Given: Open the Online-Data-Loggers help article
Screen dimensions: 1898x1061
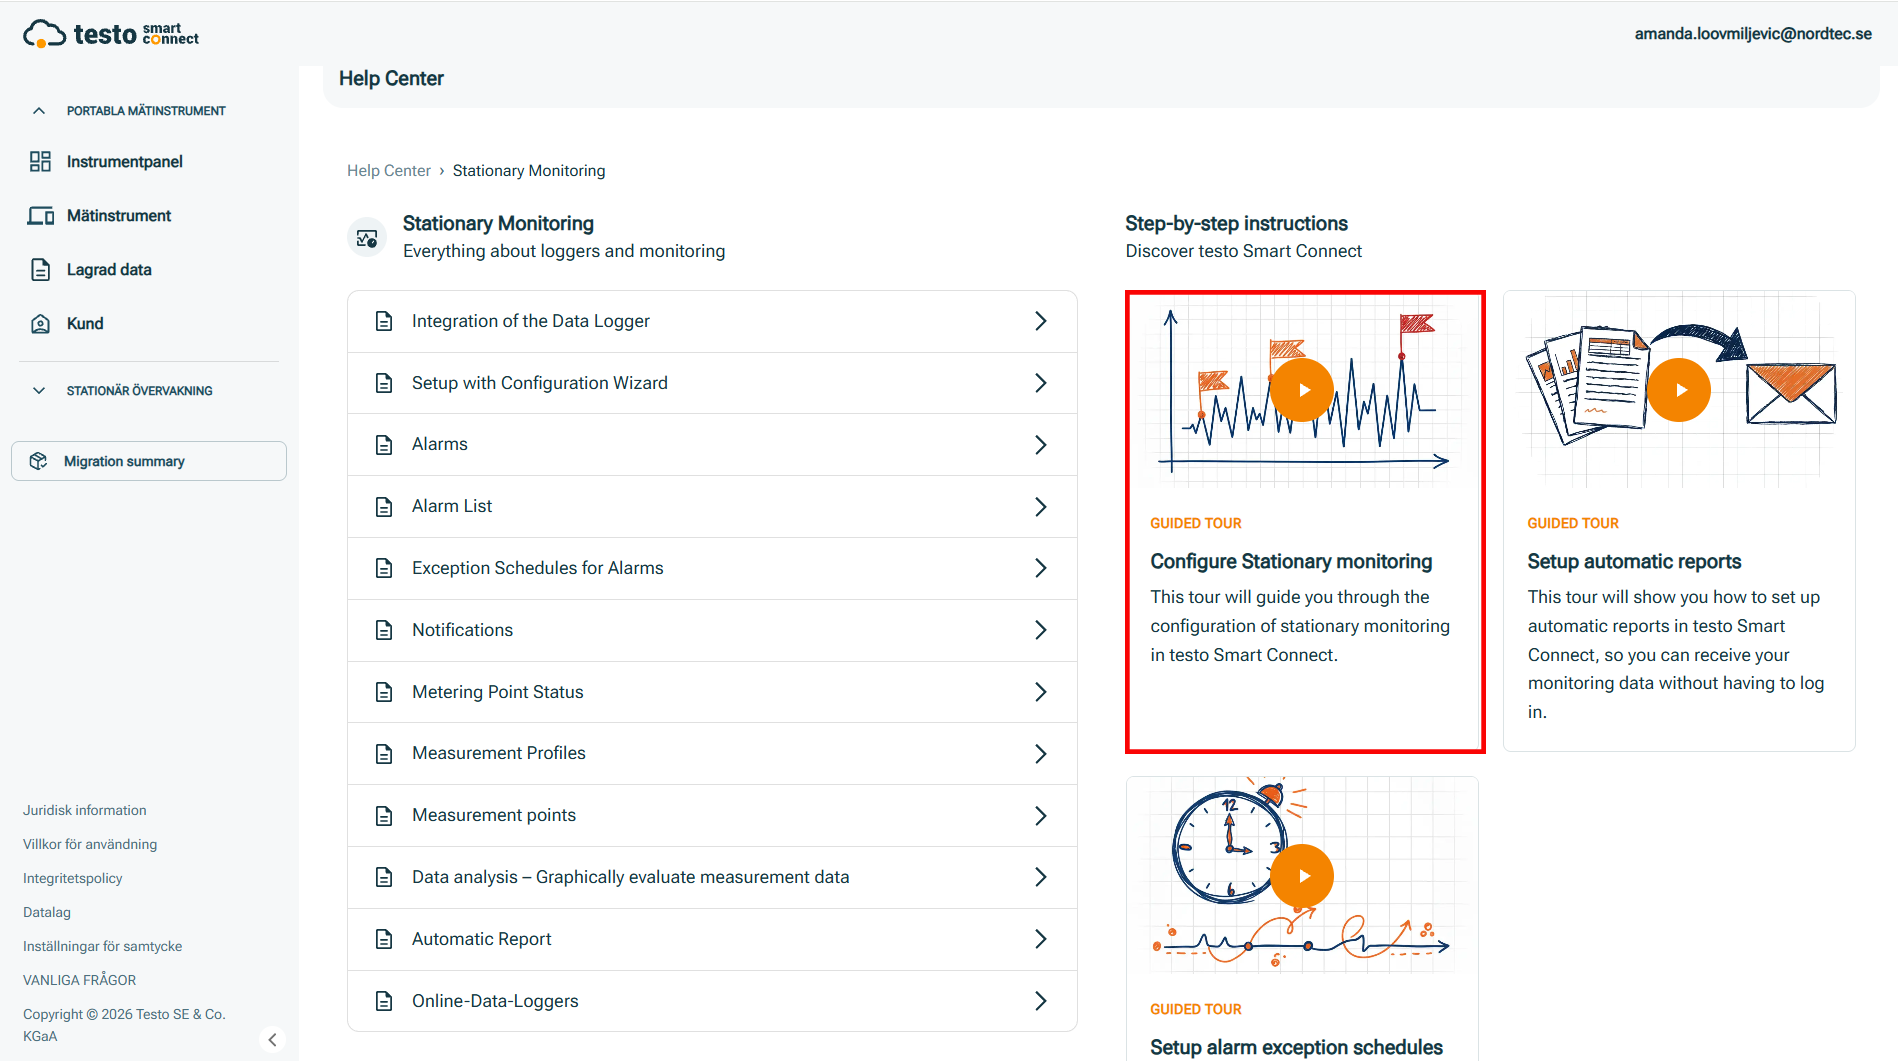Looking at the screenshot, I should tap(712, 1001).
